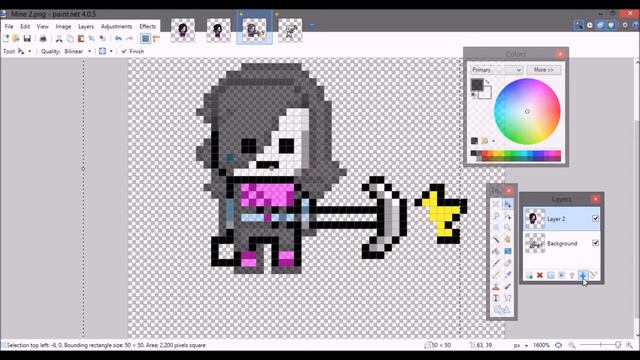Toggle the History window button at top right

click(x=590, y=25)
